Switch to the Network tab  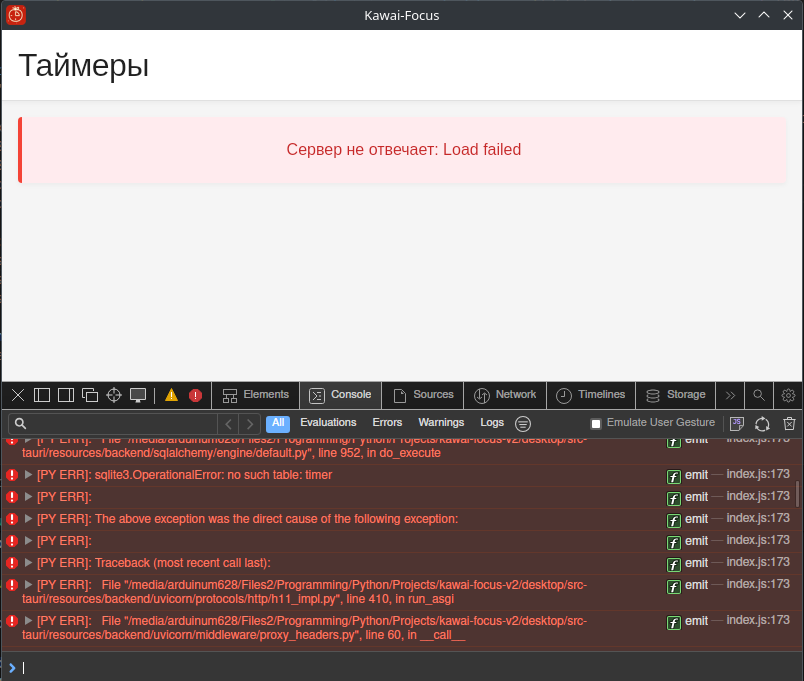pos(505,395)
